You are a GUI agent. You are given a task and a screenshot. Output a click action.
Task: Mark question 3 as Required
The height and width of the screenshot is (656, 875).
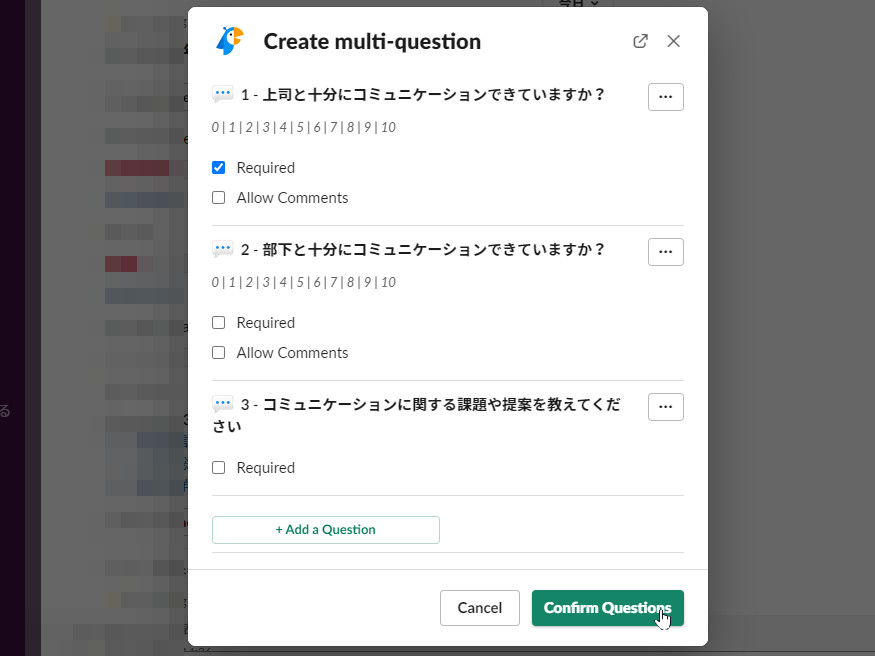[x=219, y=468]
